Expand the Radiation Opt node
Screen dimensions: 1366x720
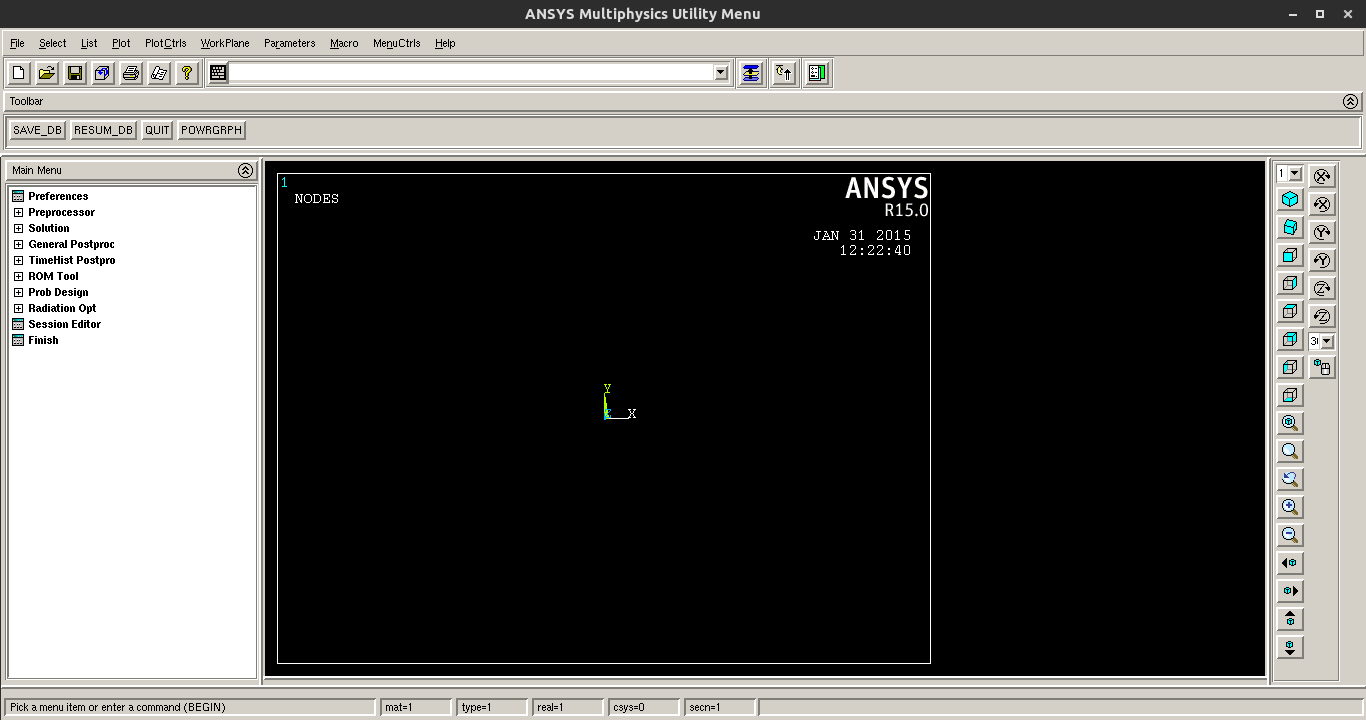coord(18,308)
